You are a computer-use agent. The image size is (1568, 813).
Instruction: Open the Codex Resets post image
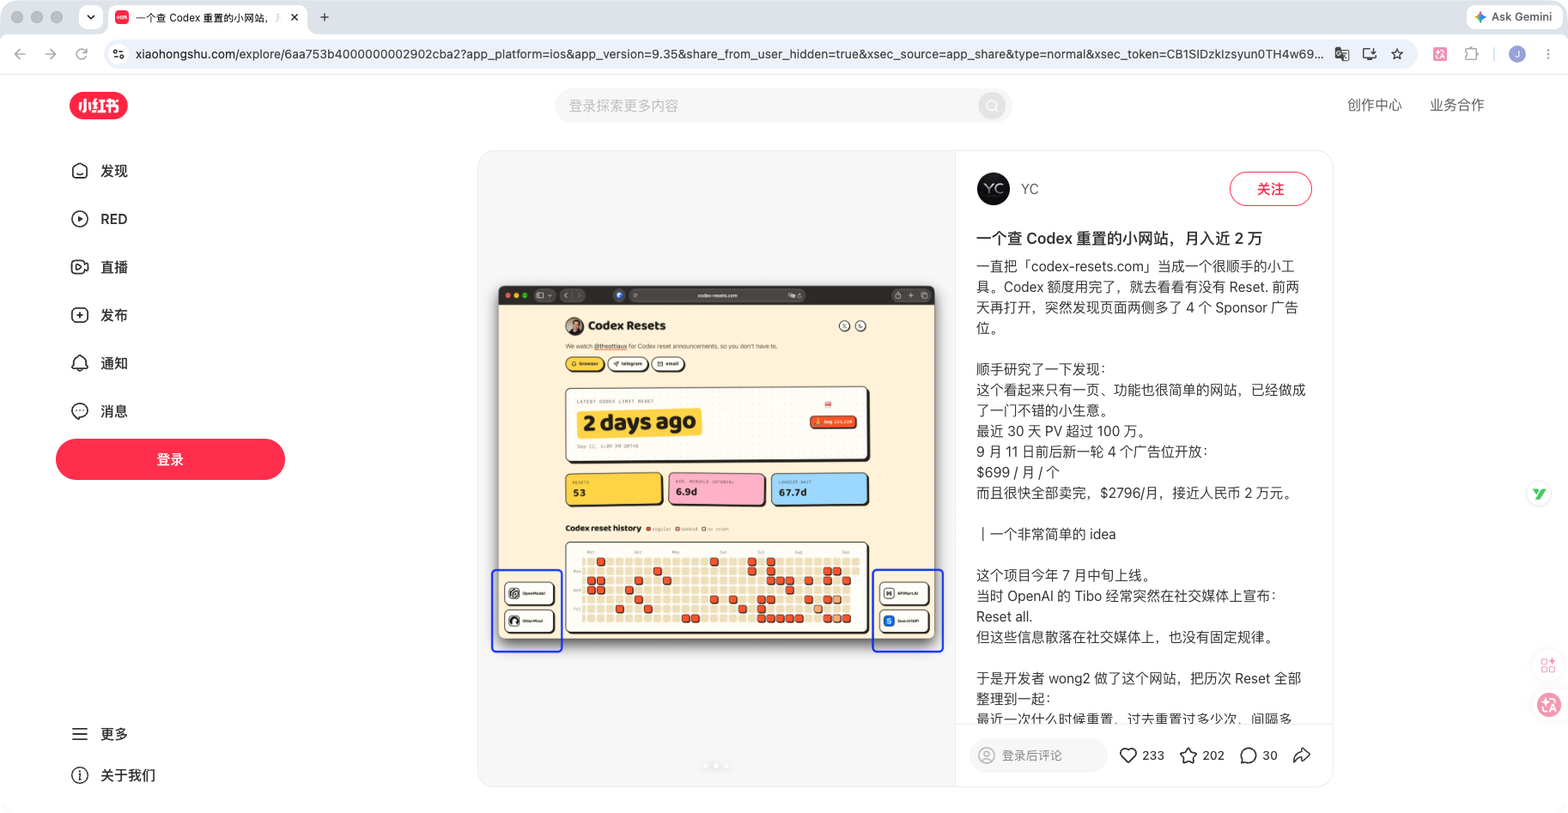pos(716,468)
